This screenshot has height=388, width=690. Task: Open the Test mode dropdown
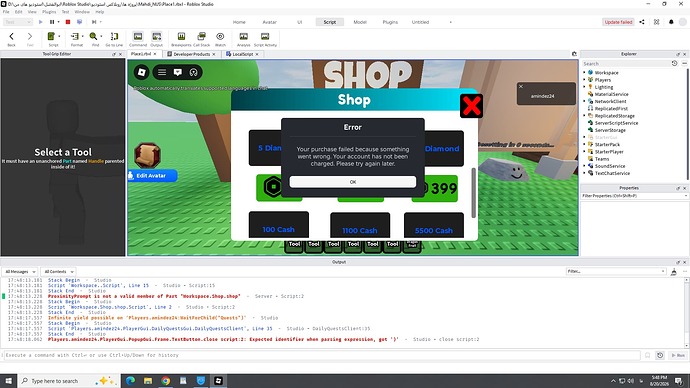18,22
